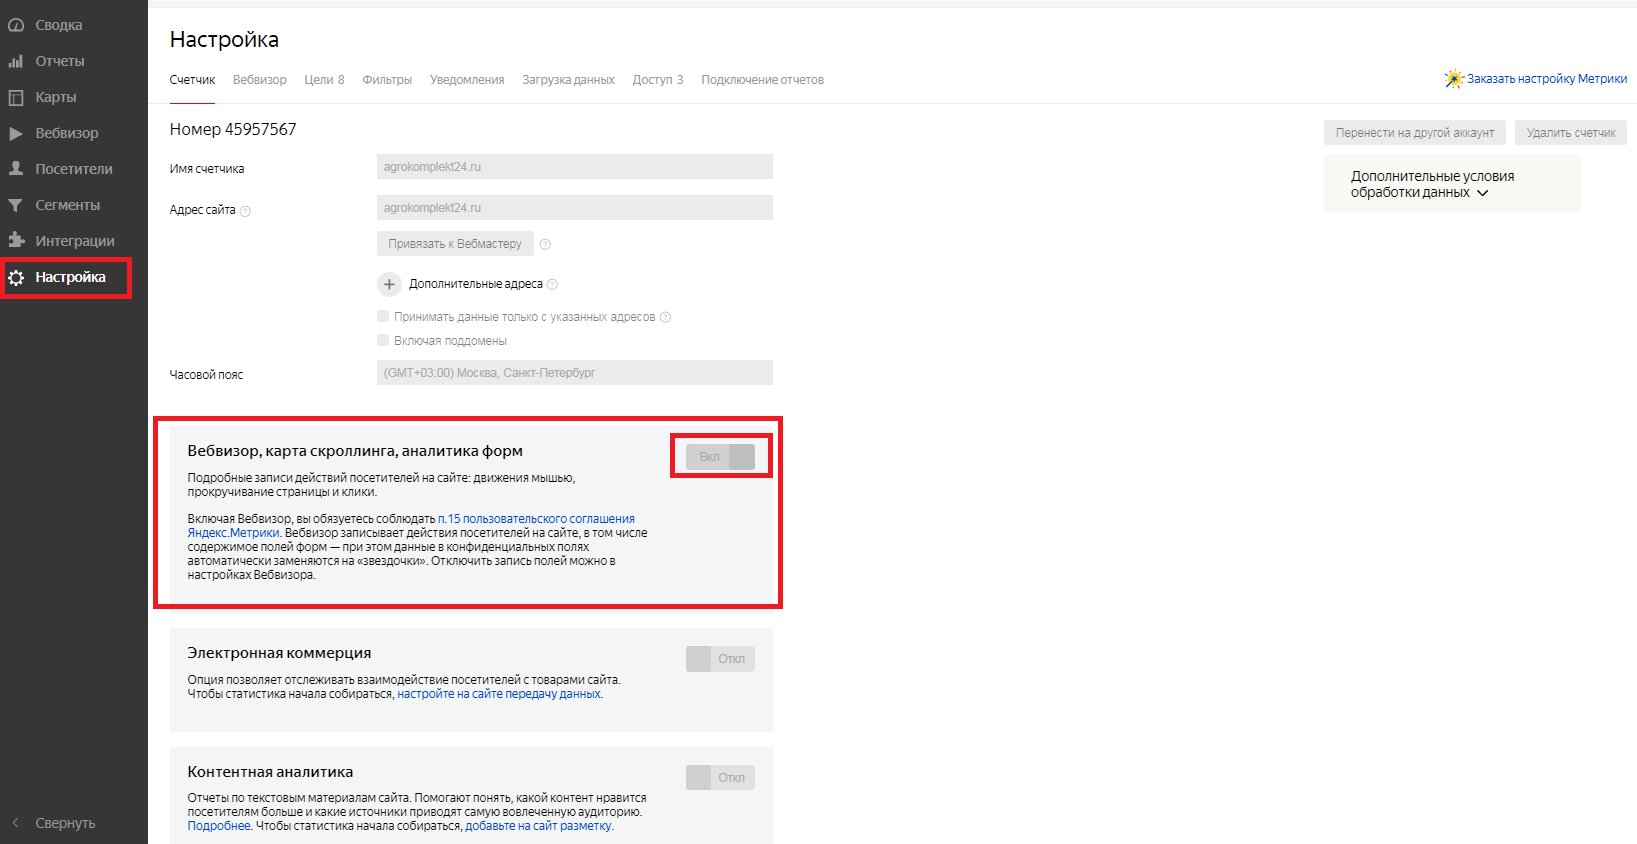This screenshot has height=844, width=1637.
Task: Click the plus icon for Дополнительные адреса
Action: coord(389,284)
